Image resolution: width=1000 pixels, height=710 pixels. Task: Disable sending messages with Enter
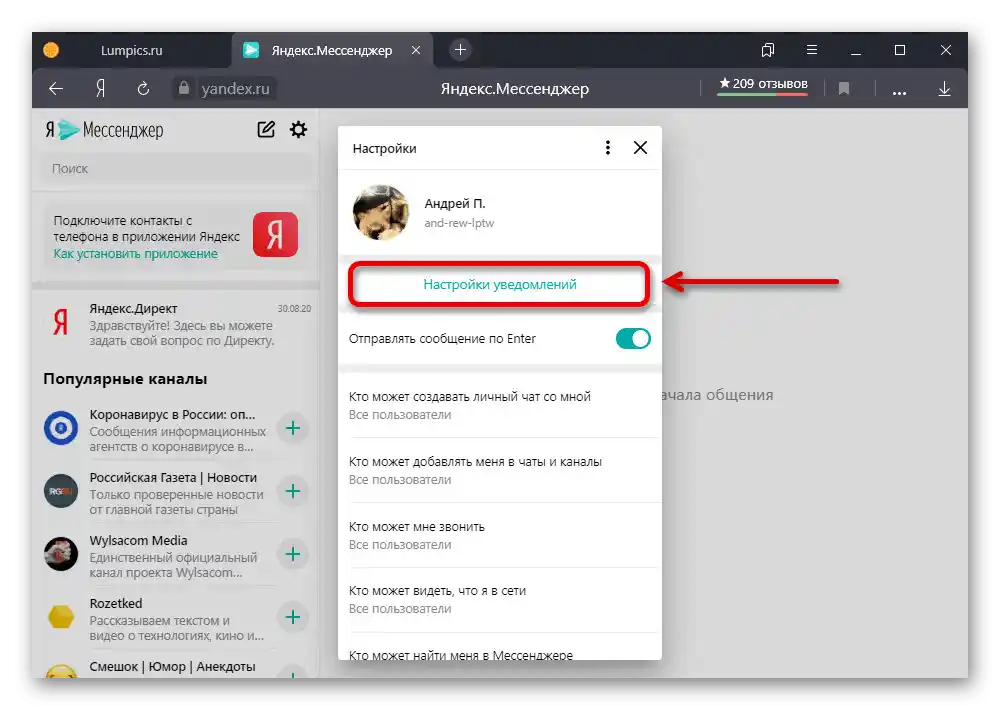point(632,340)
